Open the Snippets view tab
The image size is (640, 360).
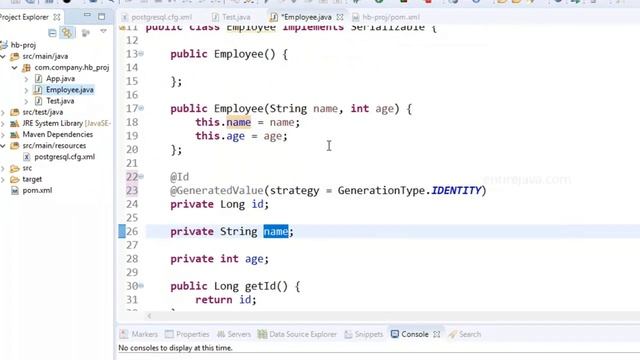tap(364, 334)
